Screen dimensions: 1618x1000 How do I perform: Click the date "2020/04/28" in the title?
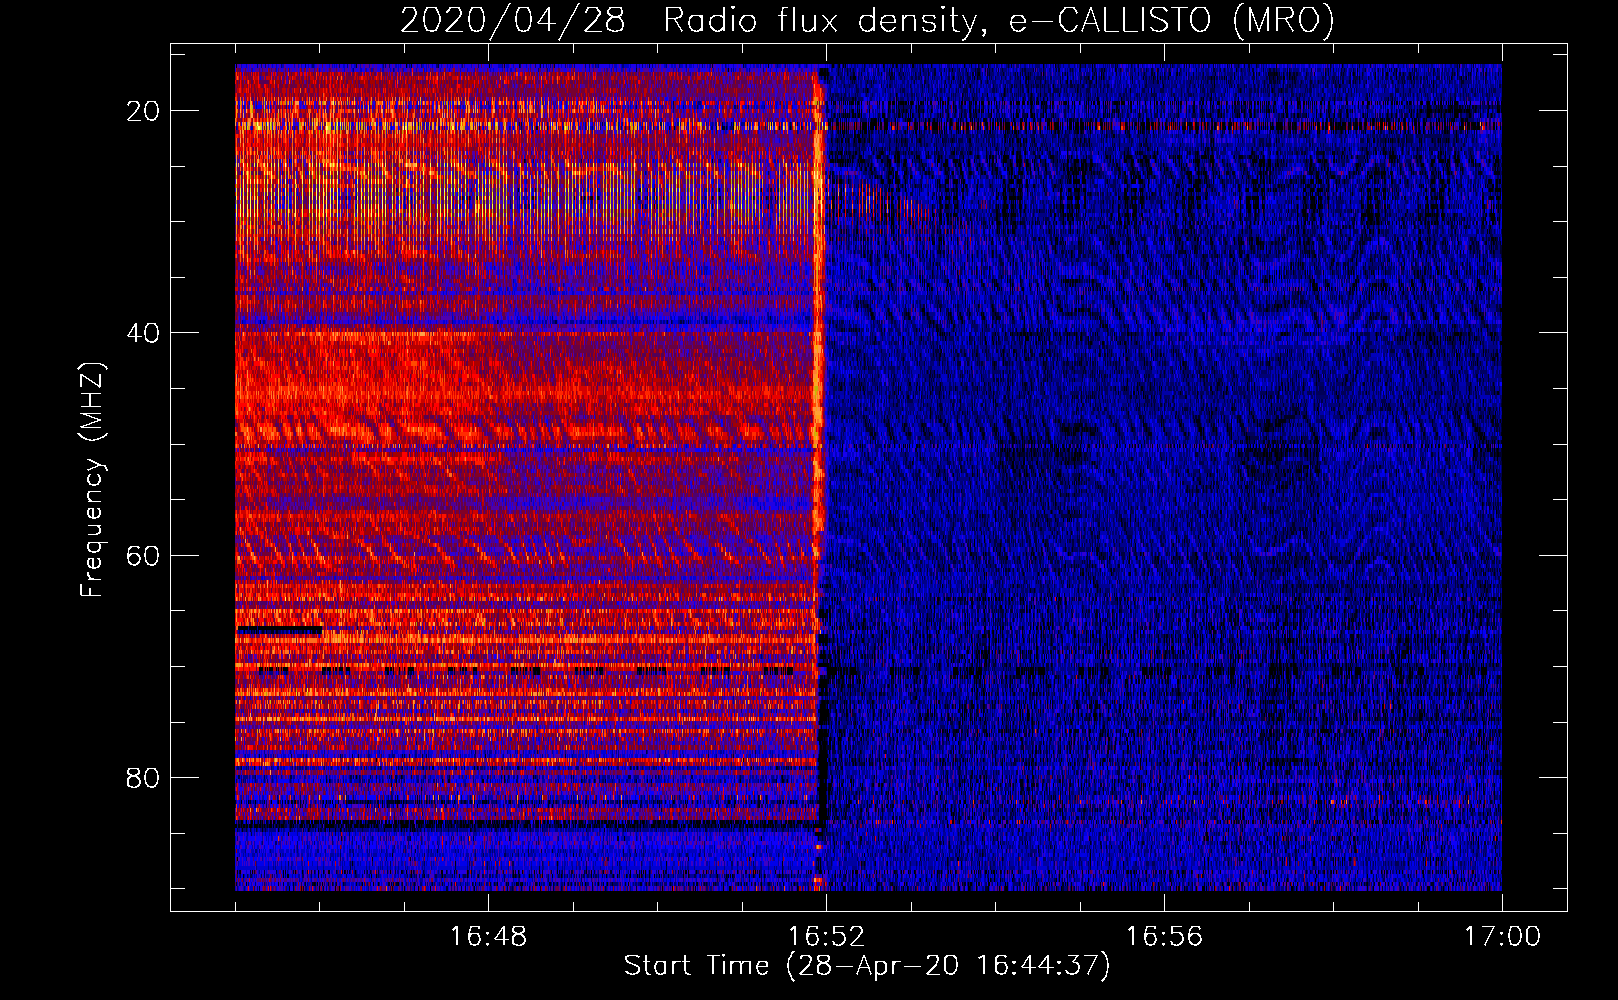(513, 21)
